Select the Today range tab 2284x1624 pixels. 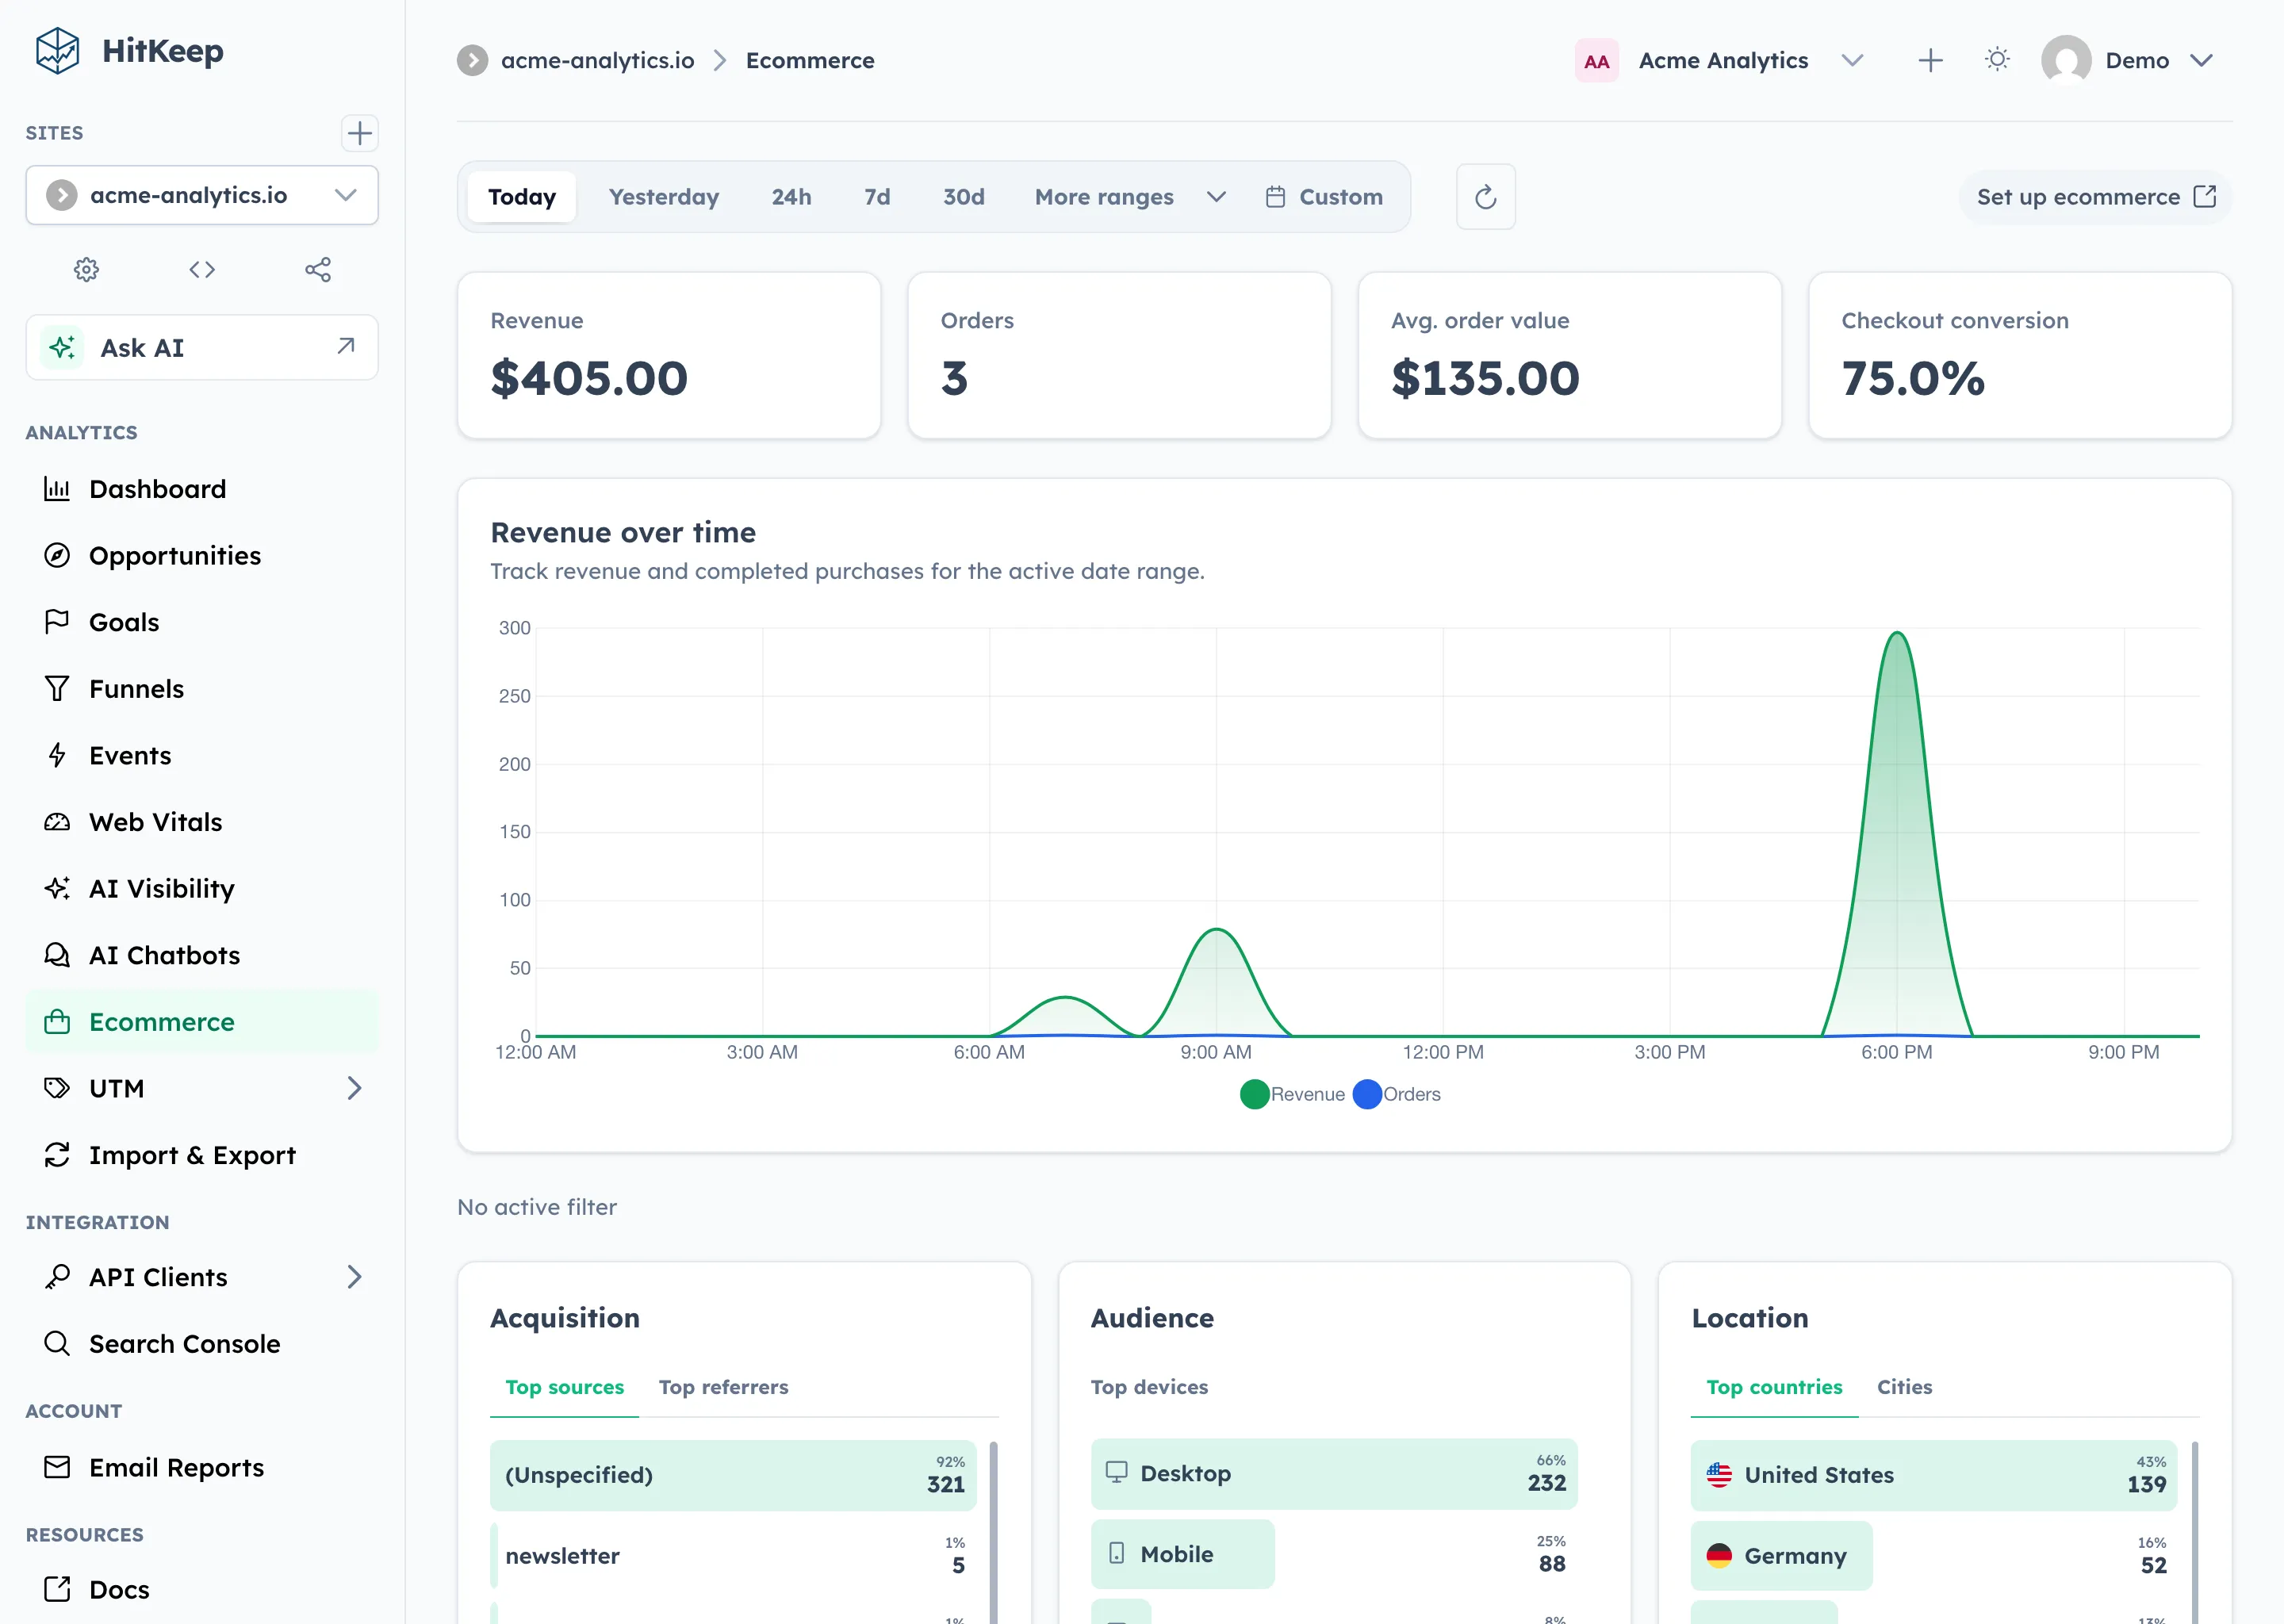coord(522,197)
